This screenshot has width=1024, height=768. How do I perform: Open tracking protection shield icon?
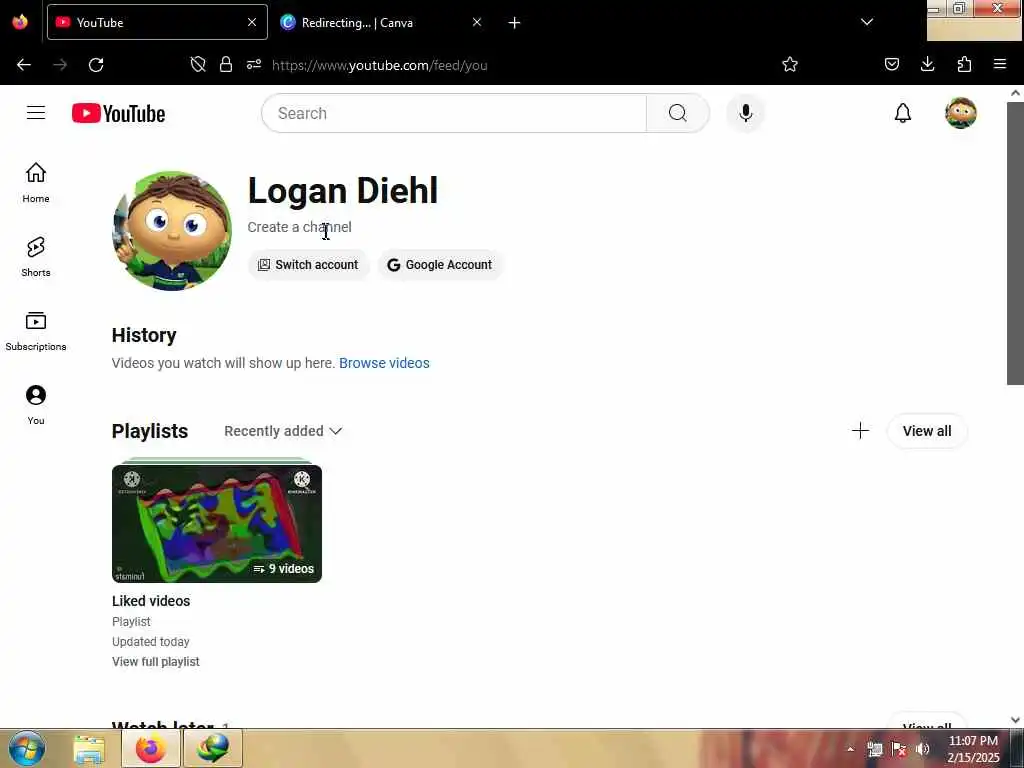(x=198, y=64)
